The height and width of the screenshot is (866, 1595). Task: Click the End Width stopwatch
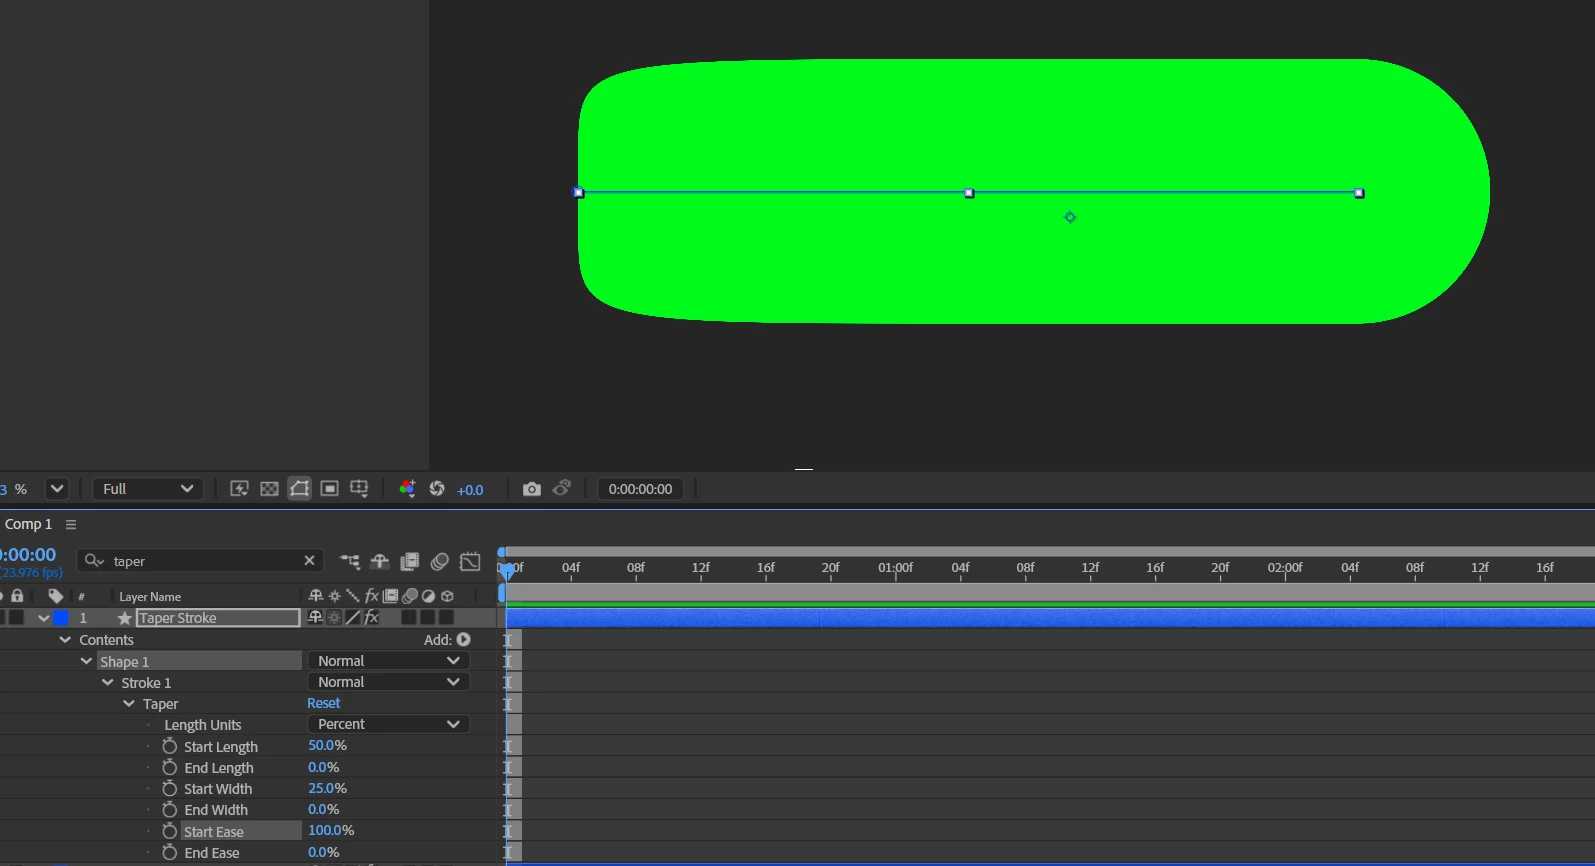pos(170,809)
